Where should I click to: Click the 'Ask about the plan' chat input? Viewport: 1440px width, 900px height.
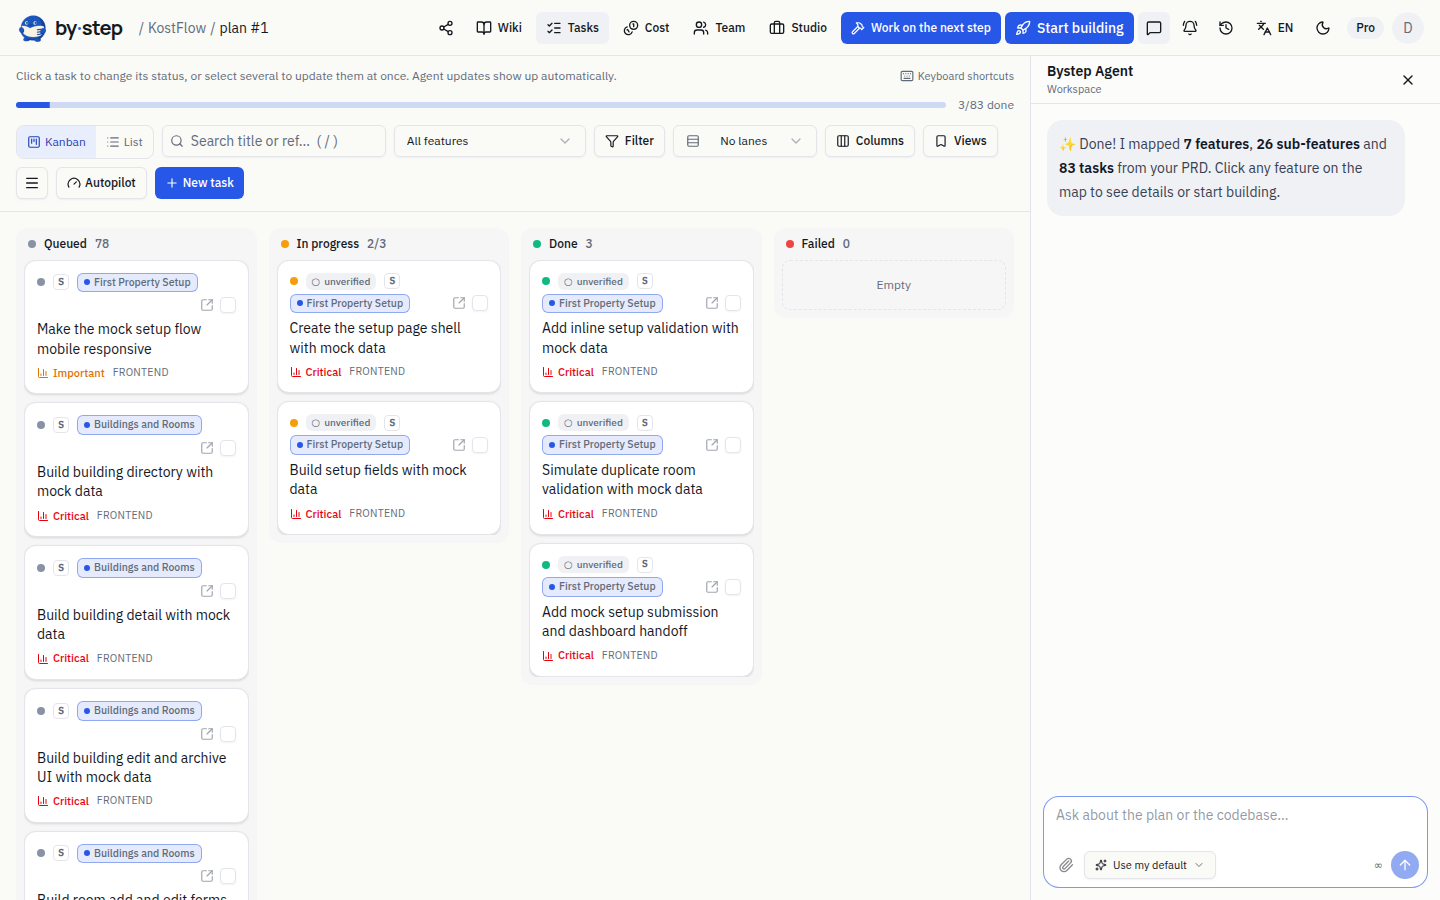click(x=1235, y=816)
